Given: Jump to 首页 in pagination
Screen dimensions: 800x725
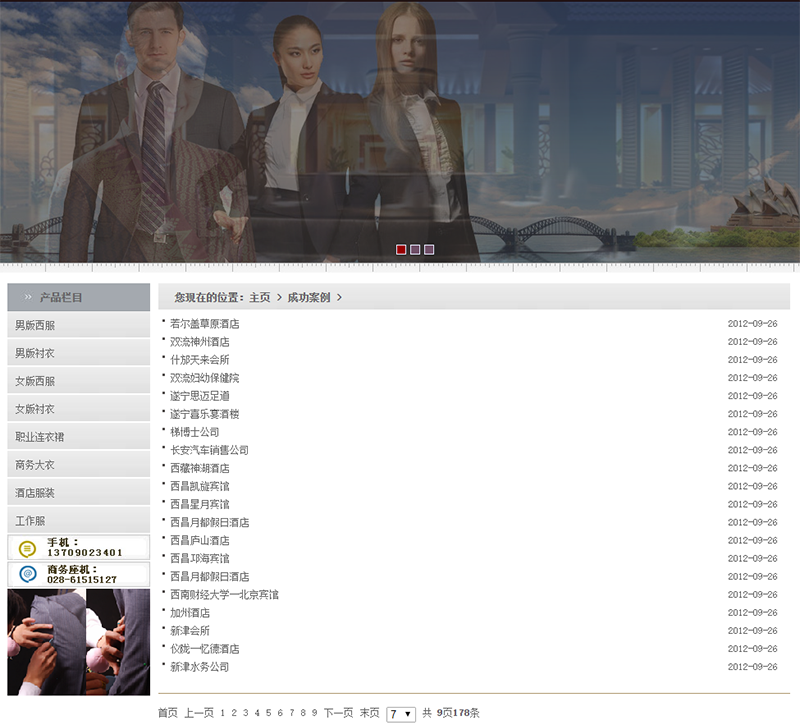Looking at the screenshot, I should 167,713.
